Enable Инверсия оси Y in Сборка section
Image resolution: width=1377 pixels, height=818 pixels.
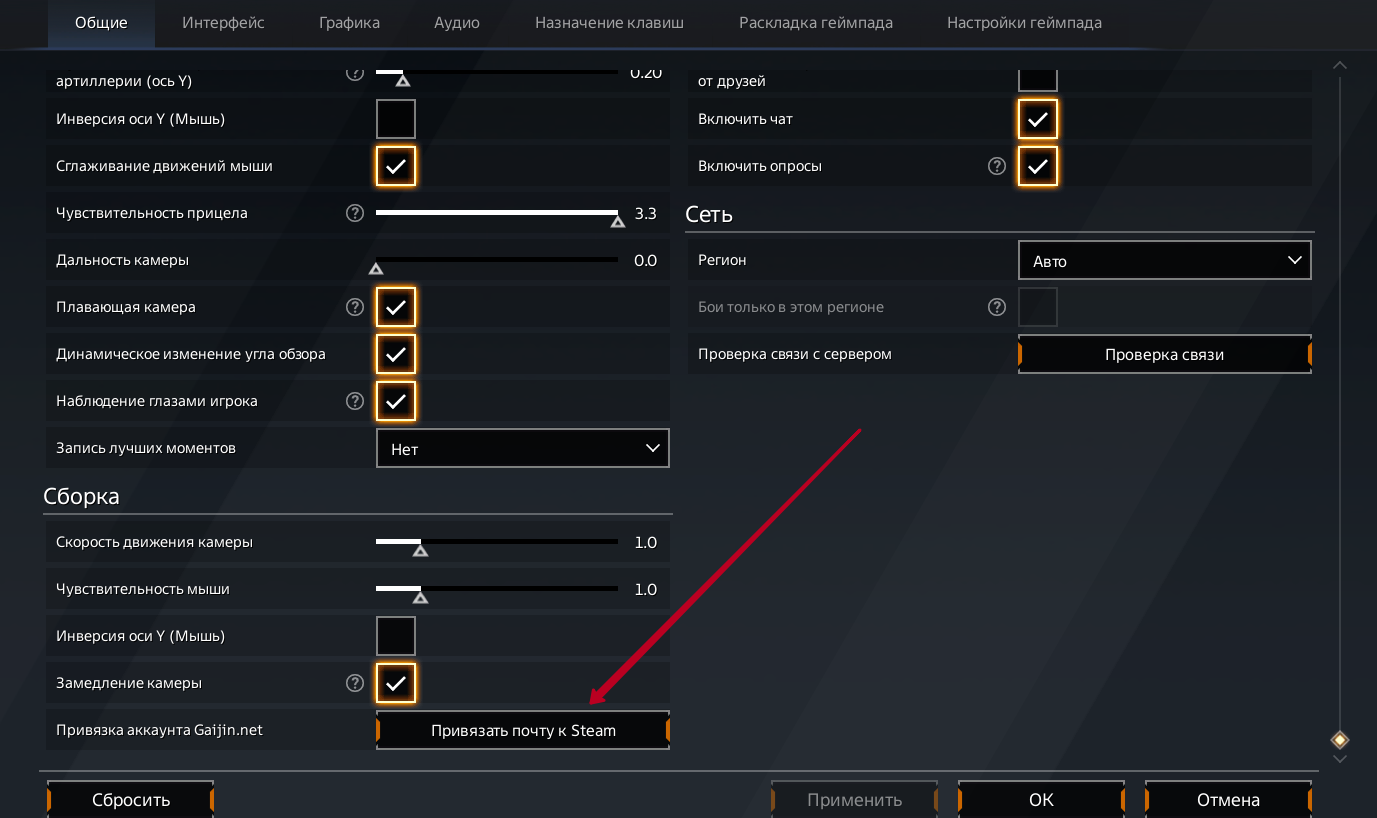396,636
